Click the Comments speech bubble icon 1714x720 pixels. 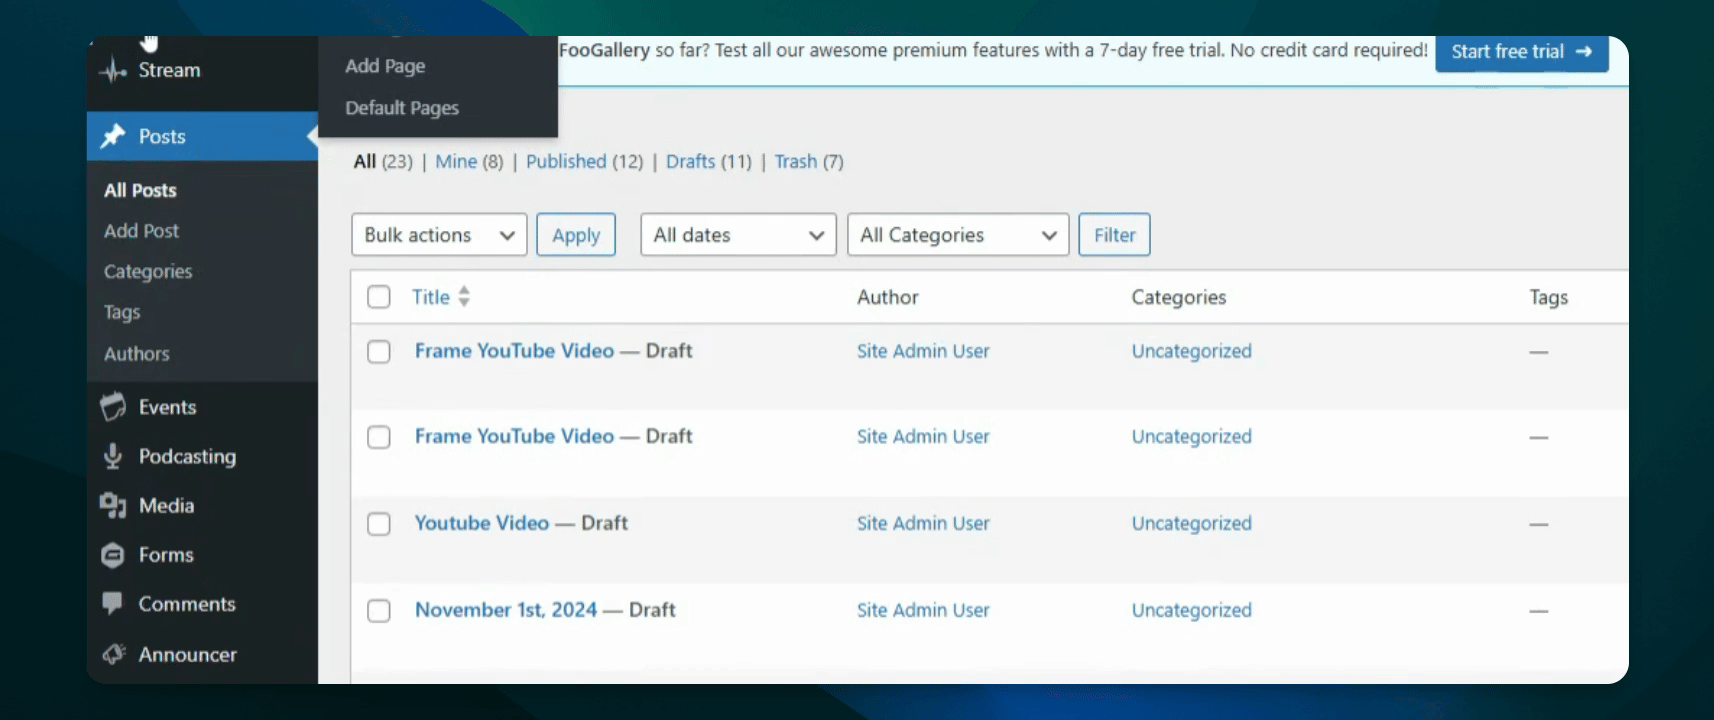[113, 603]
